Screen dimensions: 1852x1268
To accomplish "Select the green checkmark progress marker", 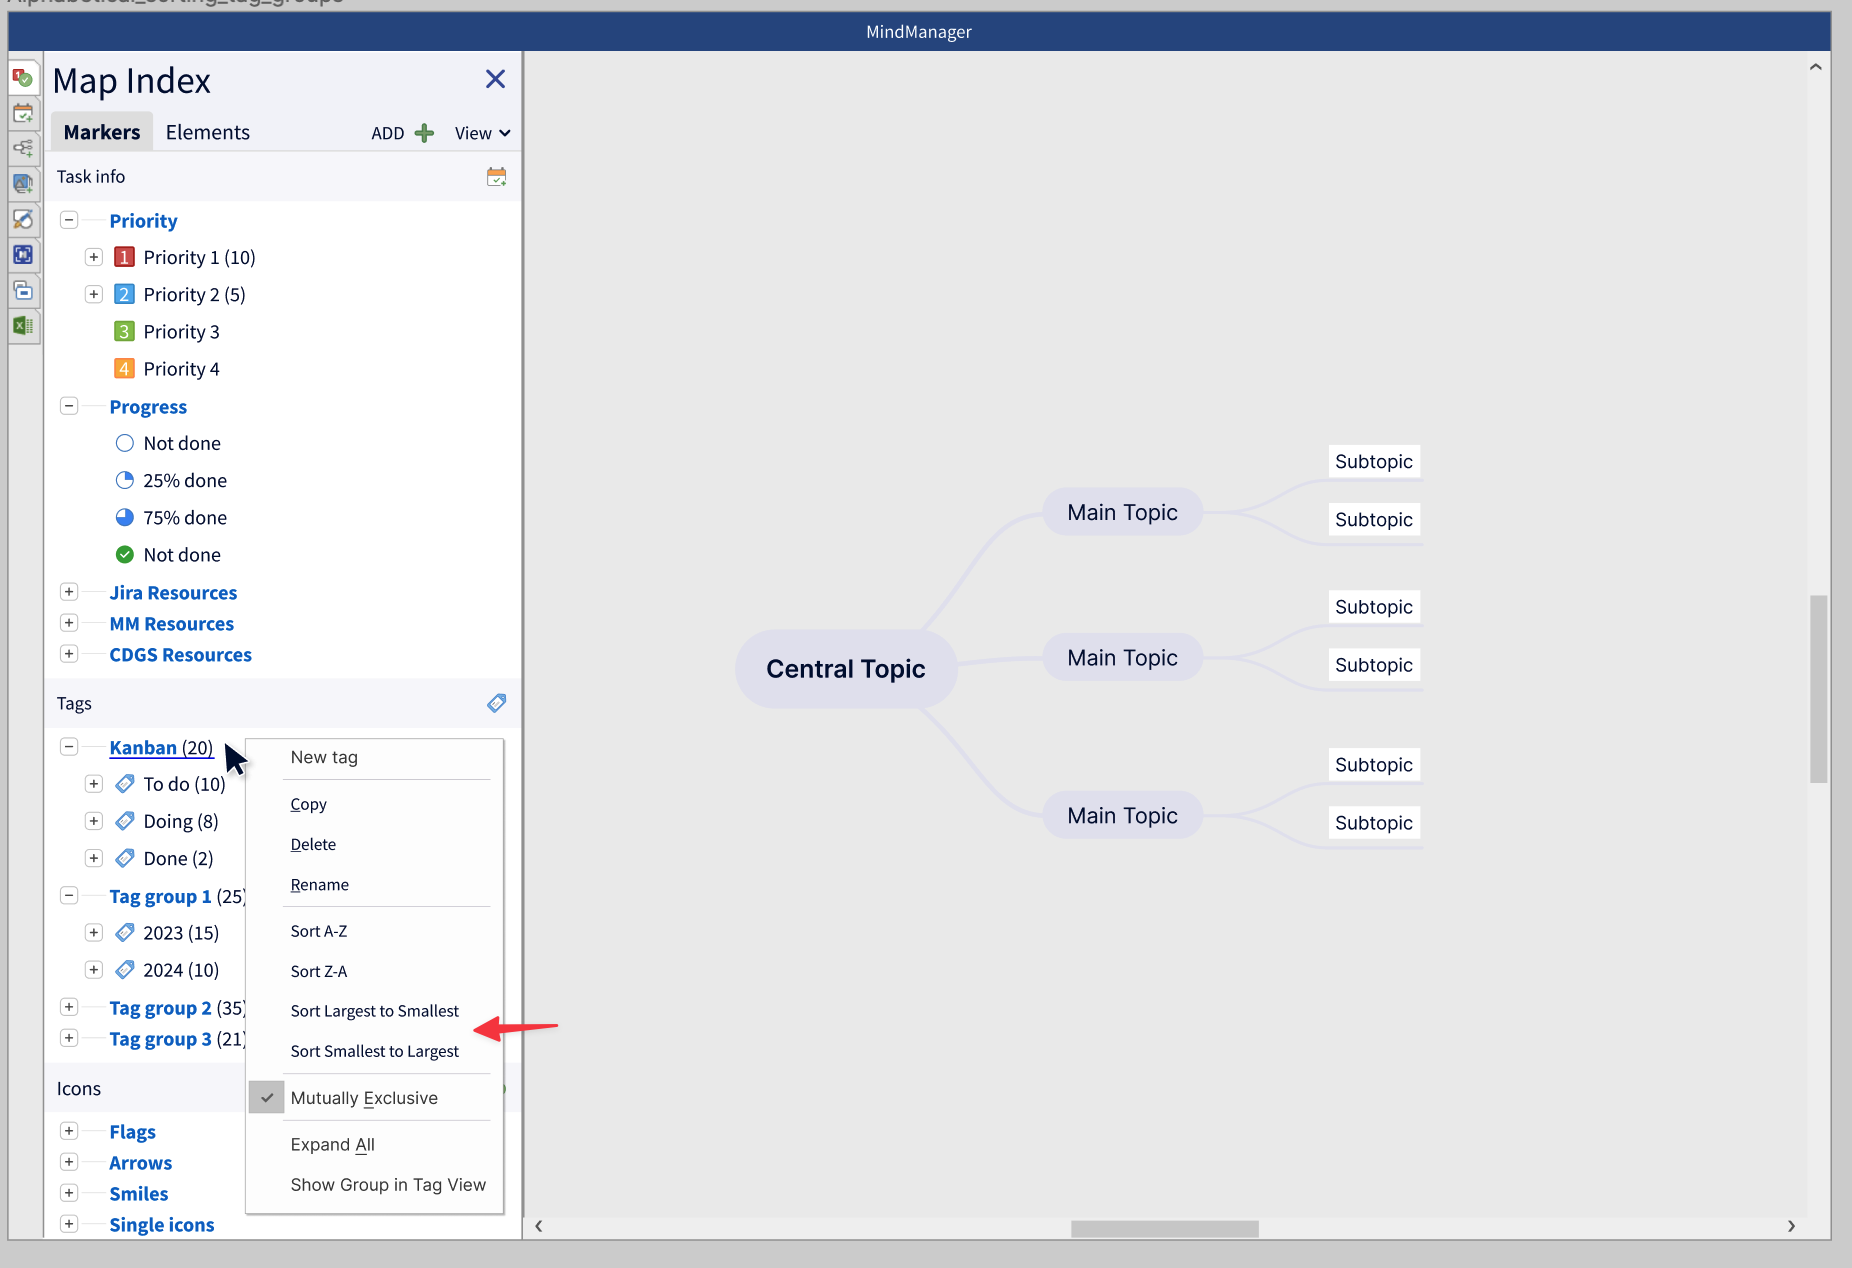I will click(125, 555).
